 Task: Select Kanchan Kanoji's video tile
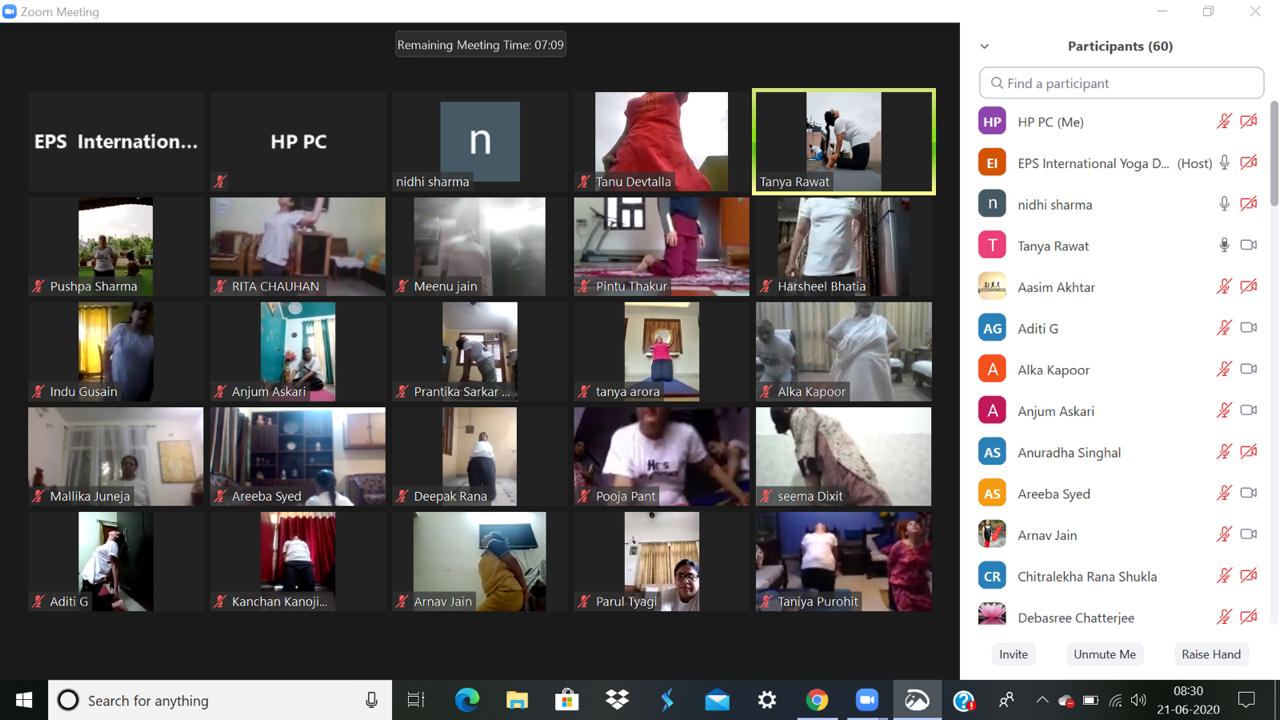(297, 561)
